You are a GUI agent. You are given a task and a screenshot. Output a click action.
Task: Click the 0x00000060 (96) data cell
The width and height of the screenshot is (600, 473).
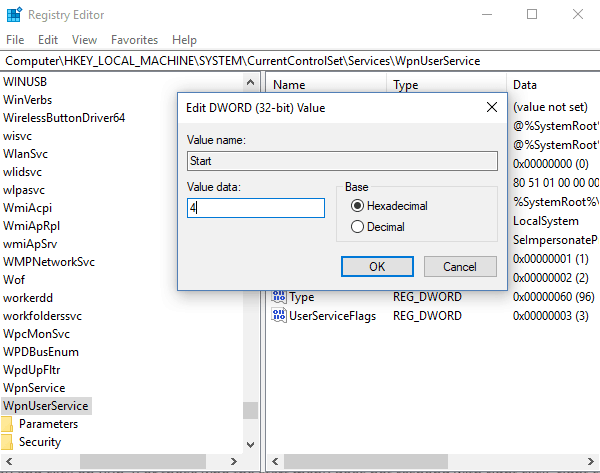point(553,297)
